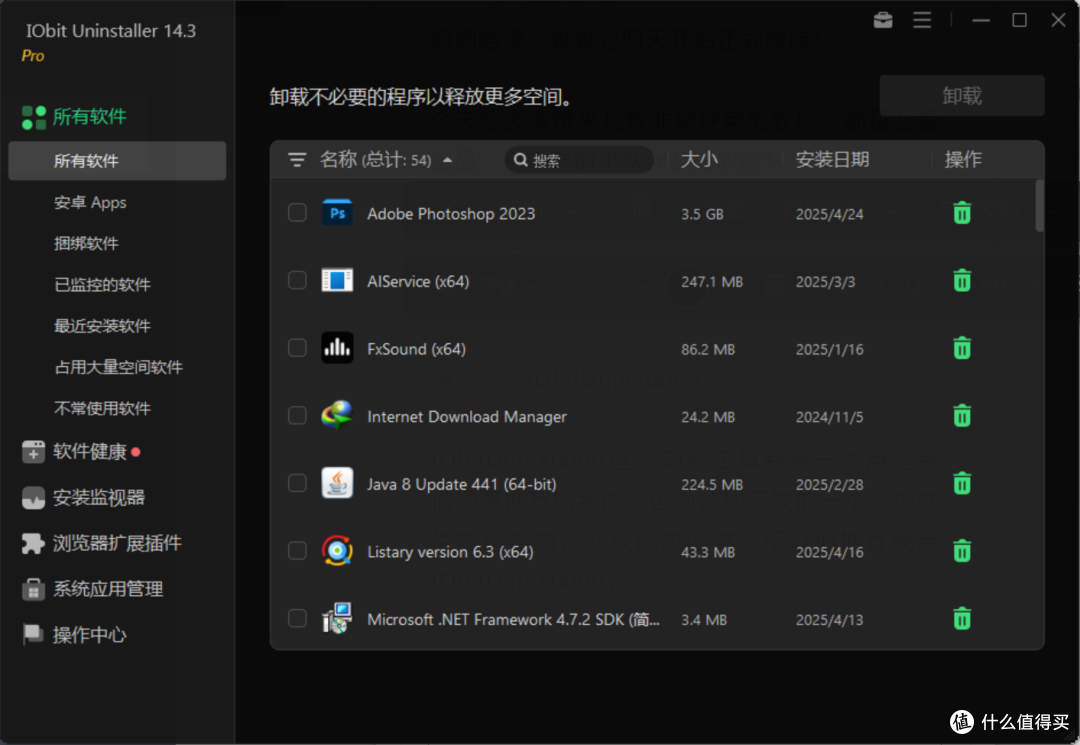Click the Java app icon

tap(338, 483)
